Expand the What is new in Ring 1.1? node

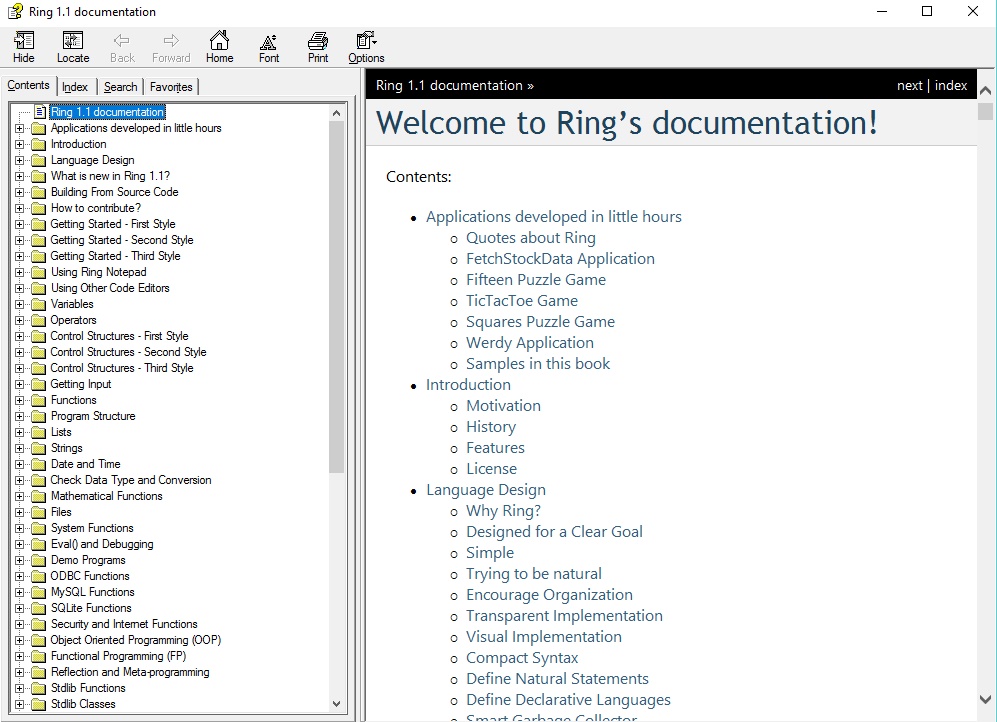point(19,176)
